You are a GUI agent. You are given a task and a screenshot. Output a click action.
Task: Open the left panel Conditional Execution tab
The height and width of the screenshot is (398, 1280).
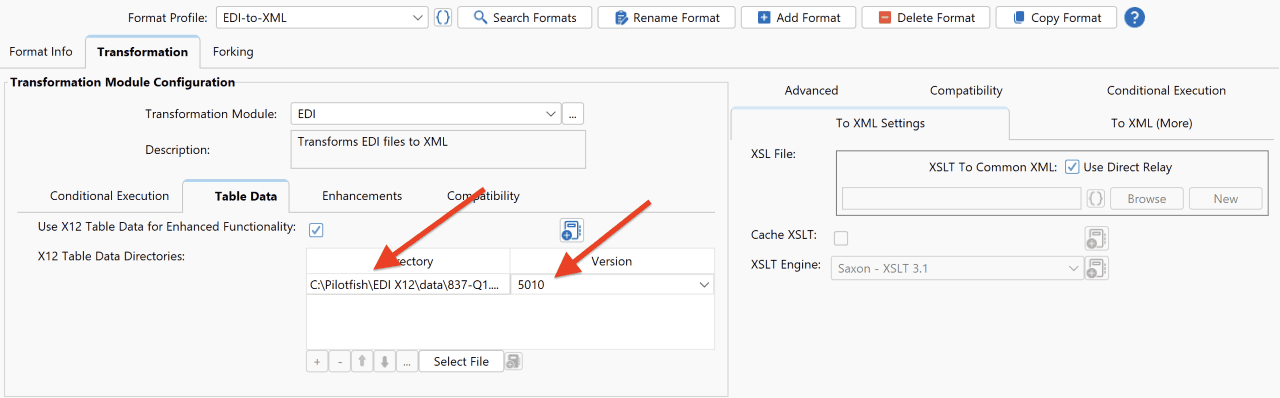coord(110,196)
